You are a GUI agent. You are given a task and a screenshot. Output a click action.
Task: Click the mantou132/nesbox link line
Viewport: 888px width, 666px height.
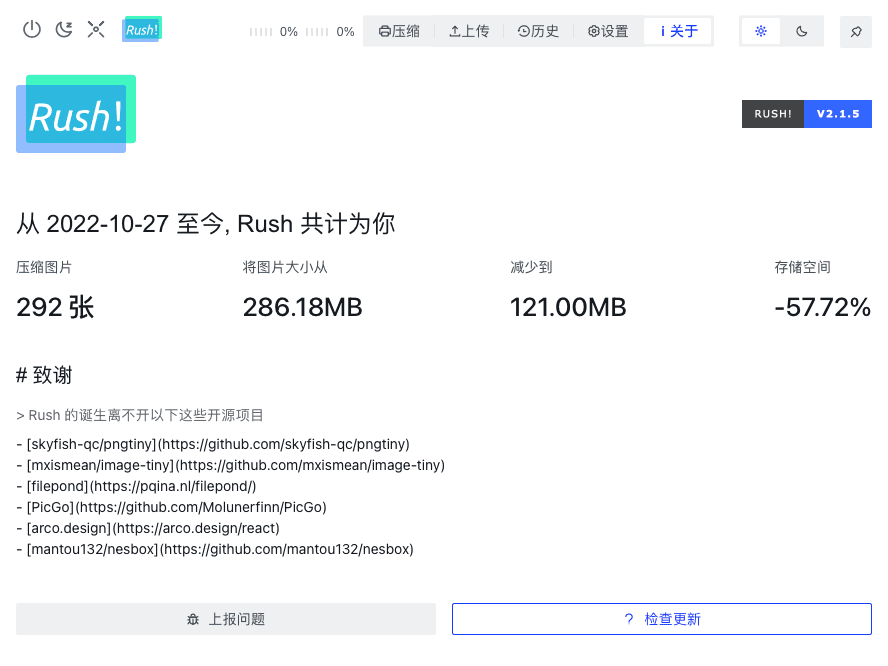point(215,549)
